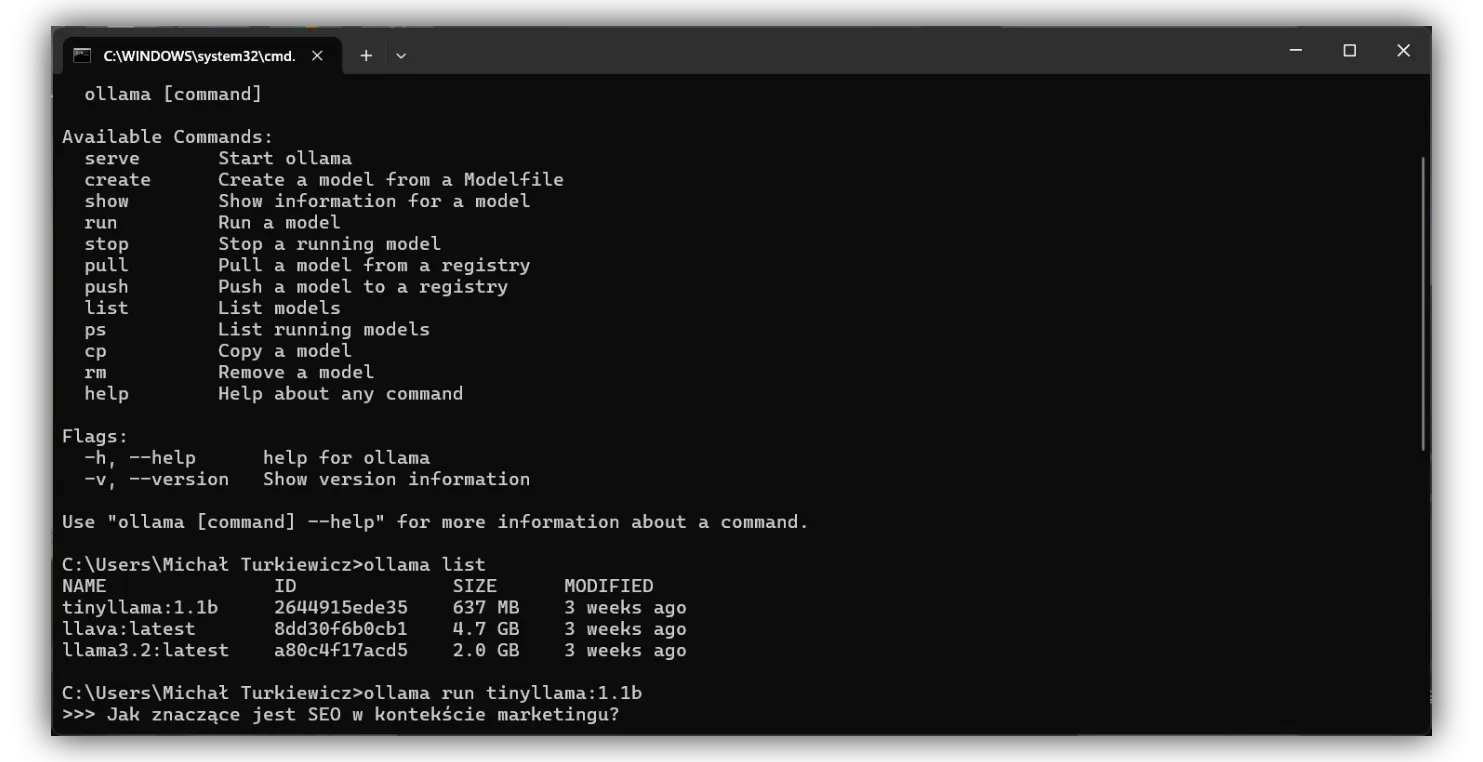This screenshot has width=1483, height=762.
Task: Click the vertical scrollbar thumb
Action: coord(1424,303)
